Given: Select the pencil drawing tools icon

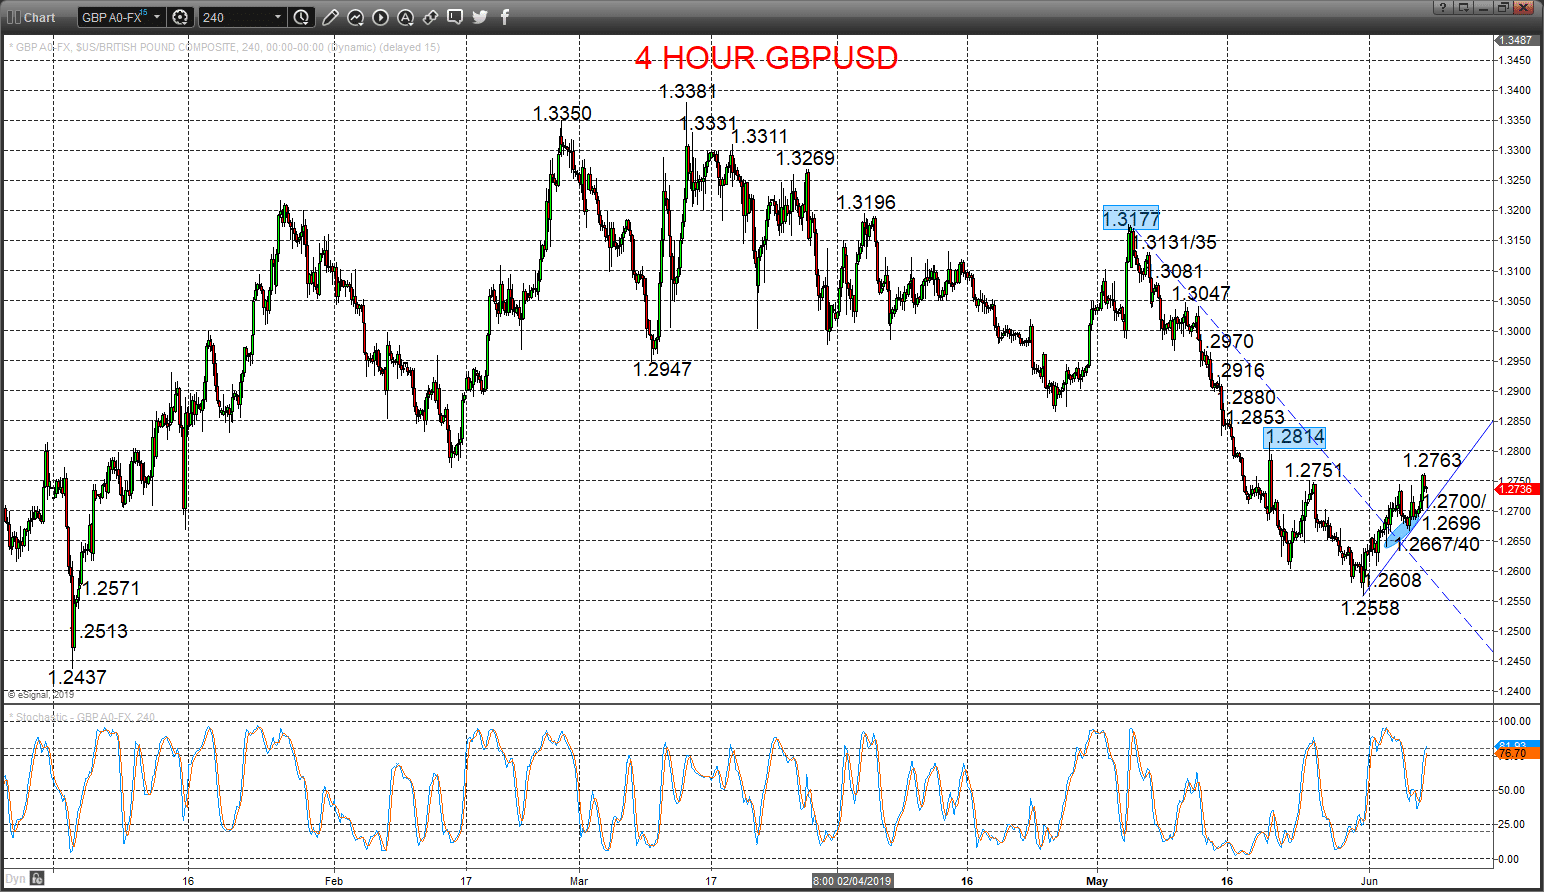Looking at the screenshot, I should click(x=331, y=17).
